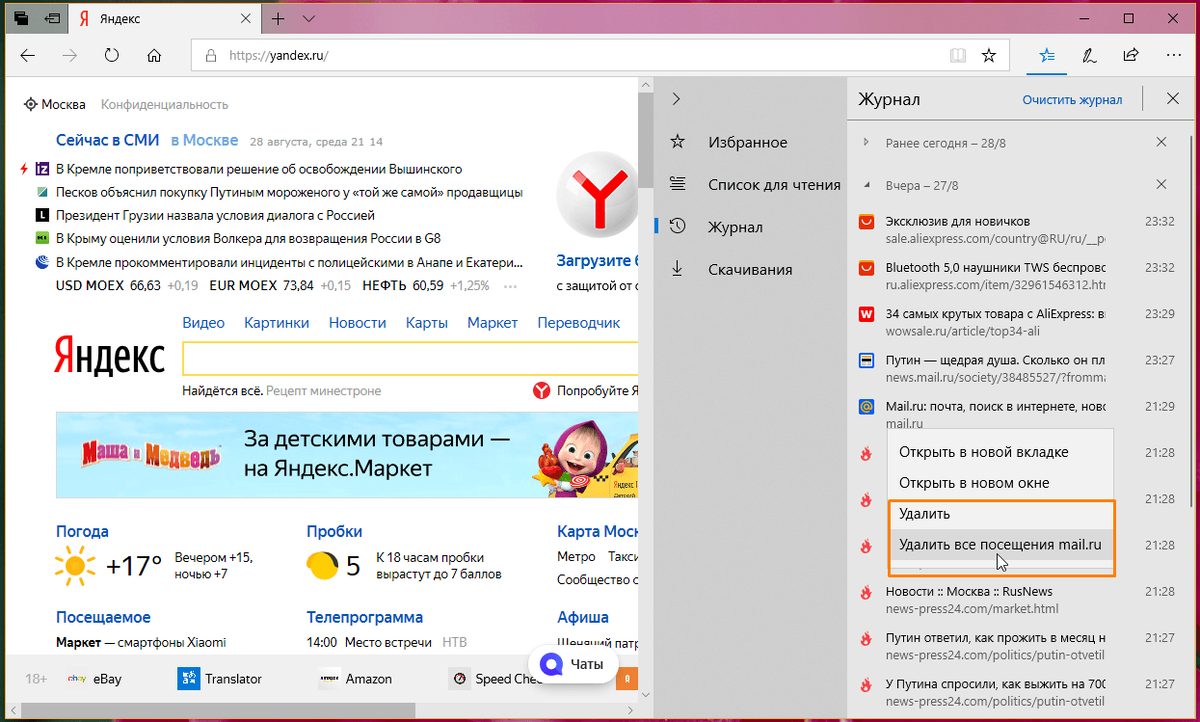Screen dimensions: 1200x722
Task: Open Reading view book icon
Action: click(x=958, y=55)
